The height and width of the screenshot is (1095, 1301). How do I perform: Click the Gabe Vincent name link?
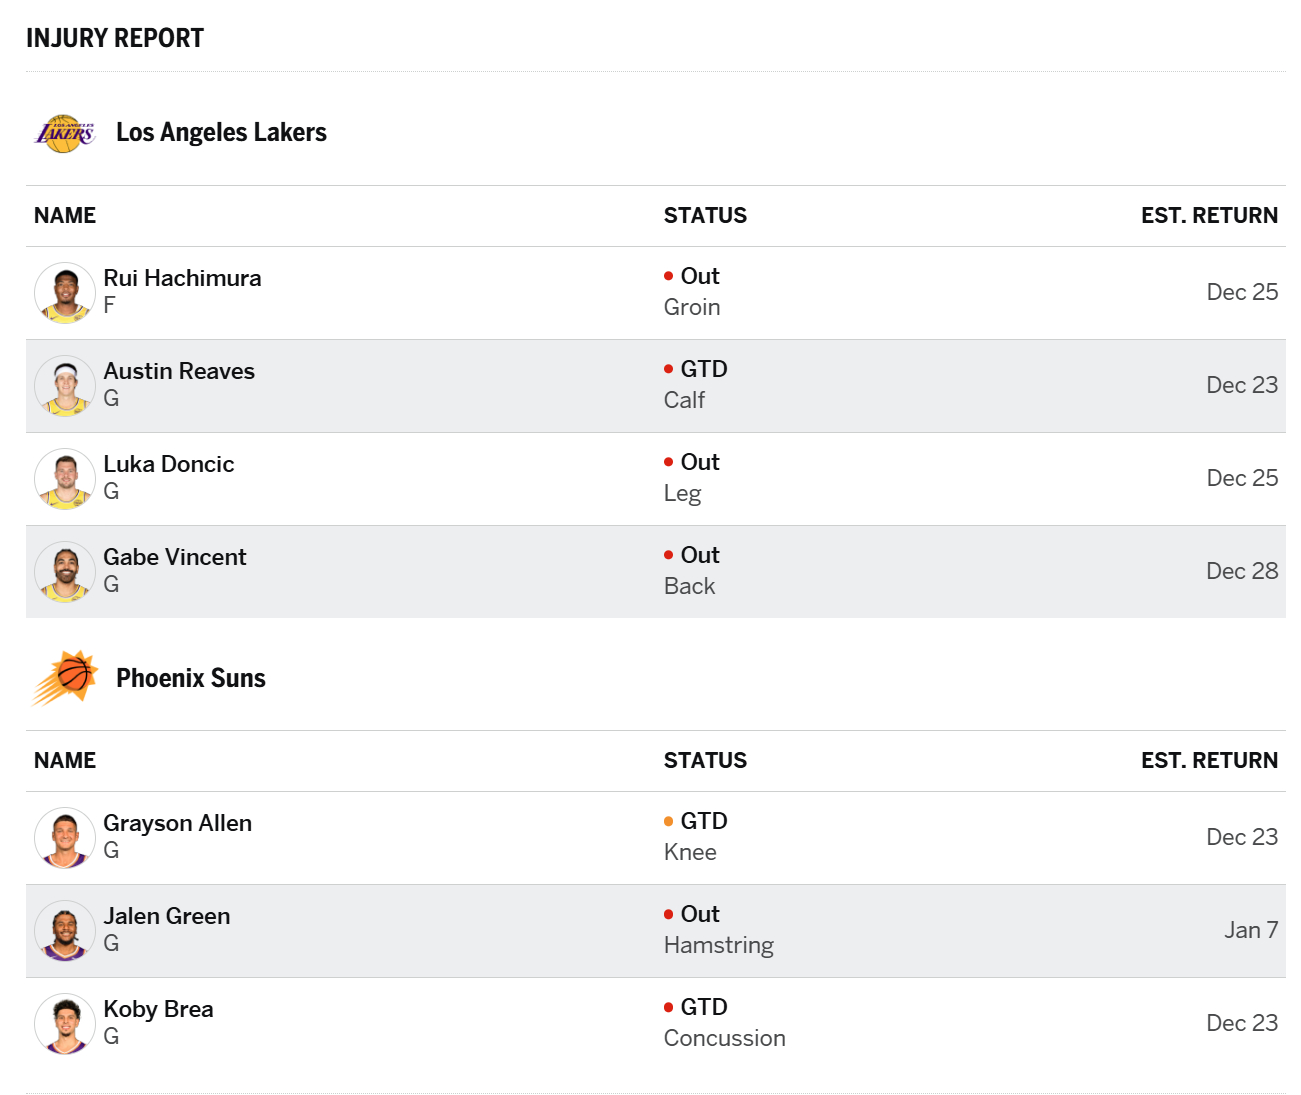[x=175, y=557]
